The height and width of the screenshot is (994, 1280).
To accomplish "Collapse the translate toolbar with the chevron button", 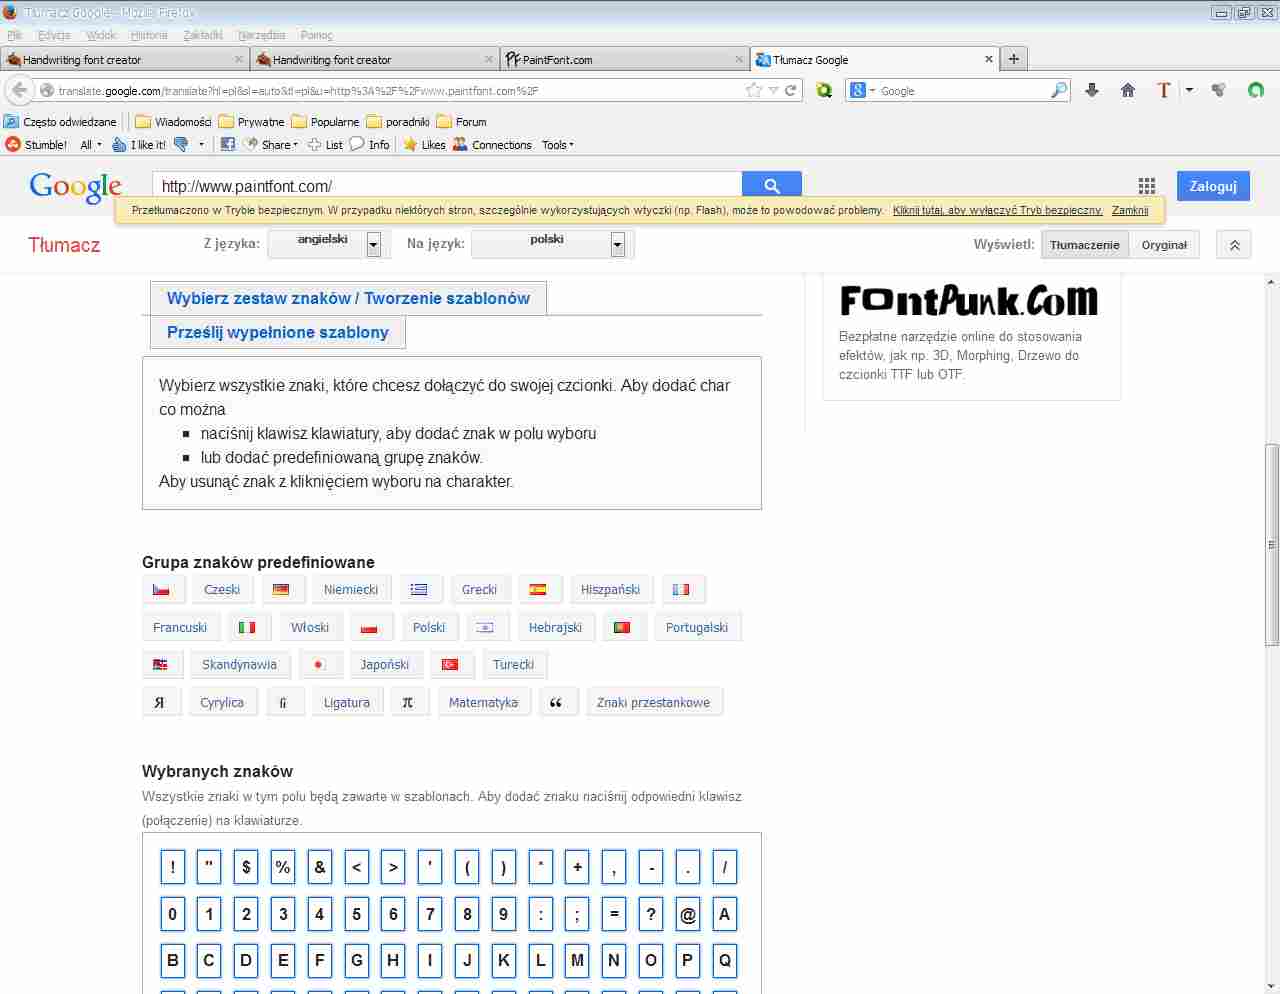I will (1234, 245).
